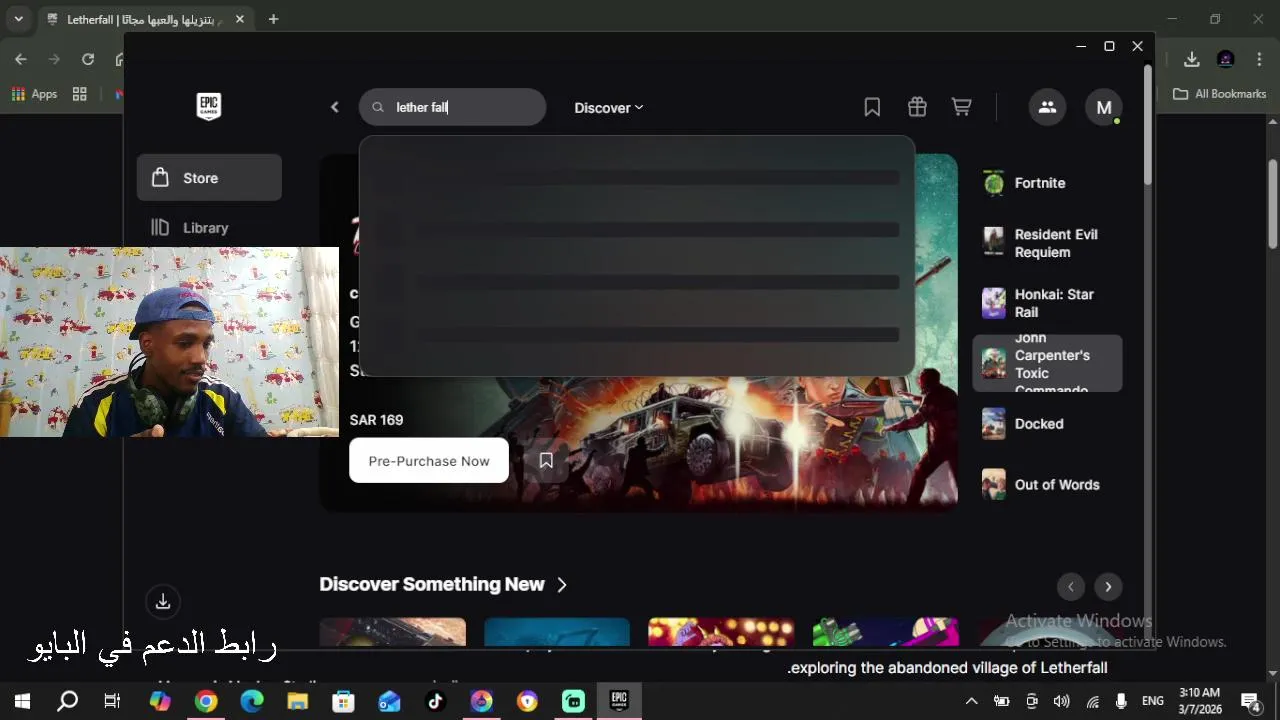This screenshot has height=720, width=1280.
Task: Click the Pre-Purchase Now button
Action: point(429,461)
